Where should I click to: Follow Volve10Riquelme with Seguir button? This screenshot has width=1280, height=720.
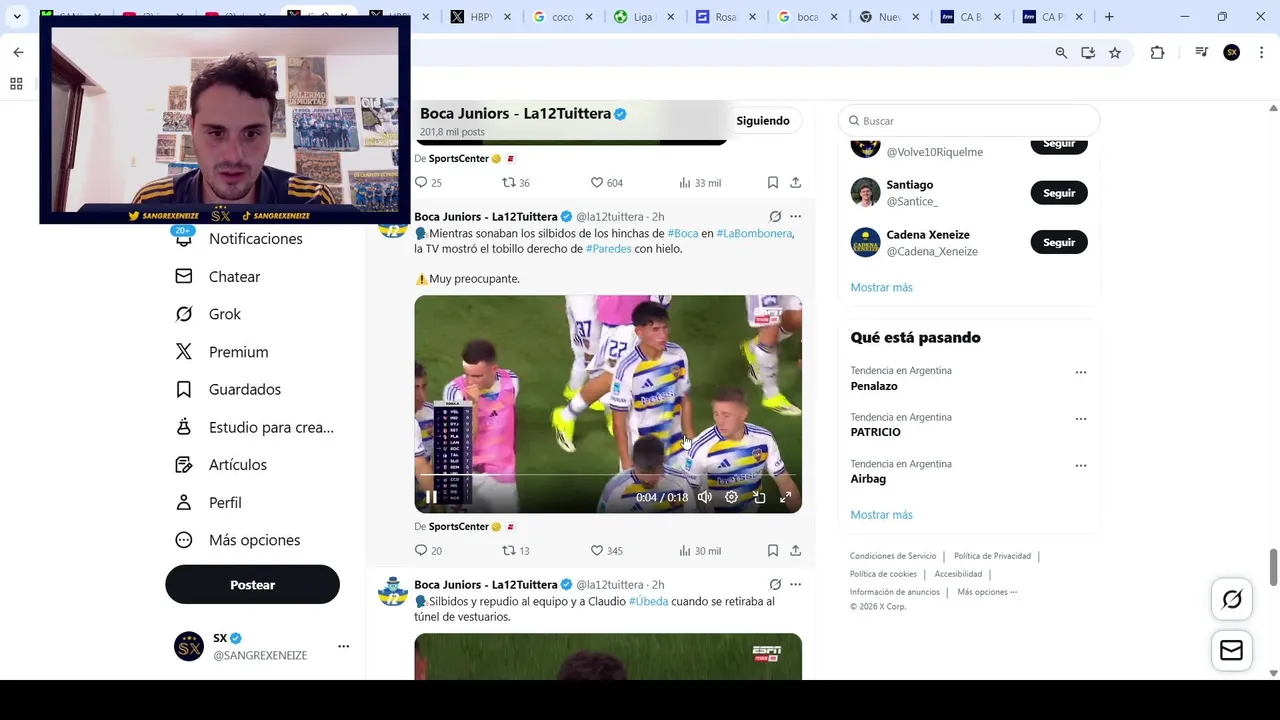[1059, 144]
